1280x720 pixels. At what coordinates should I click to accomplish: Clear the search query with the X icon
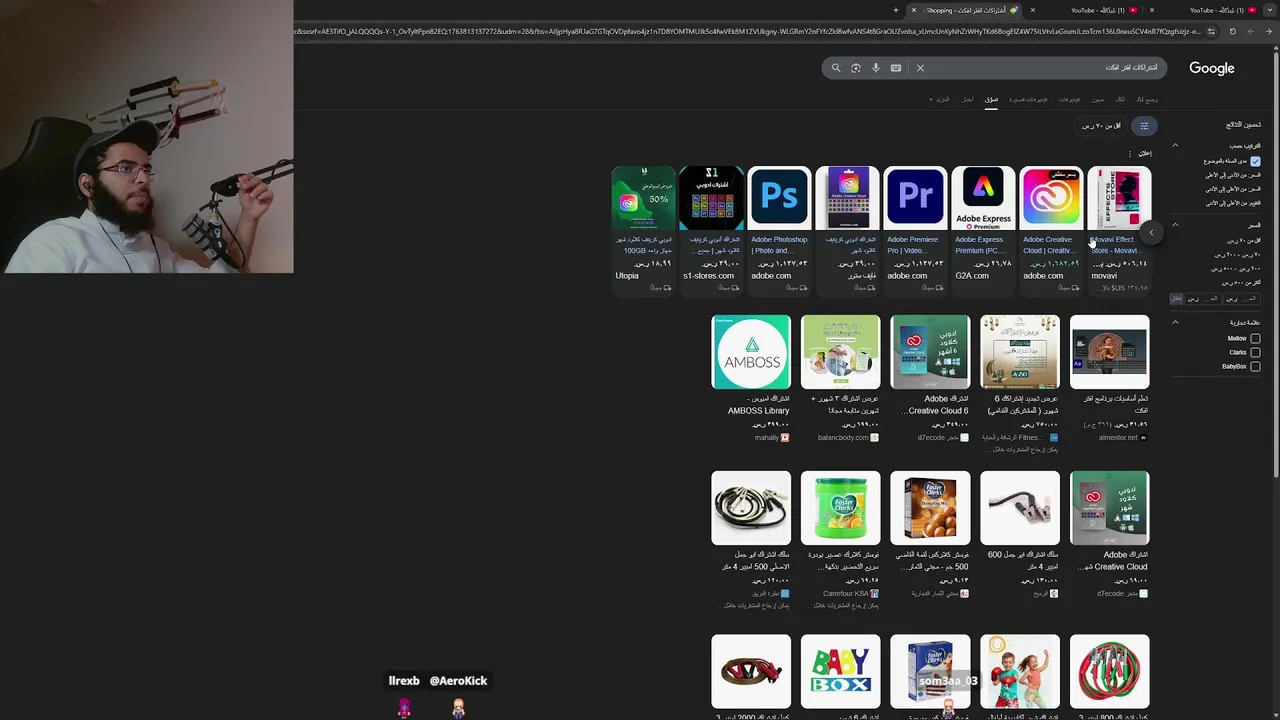920,68
